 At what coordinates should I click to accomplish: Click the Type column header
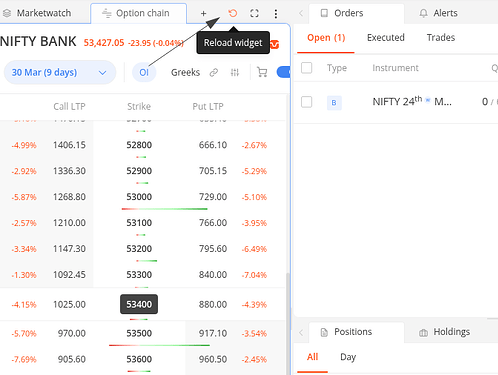[337, 68]
